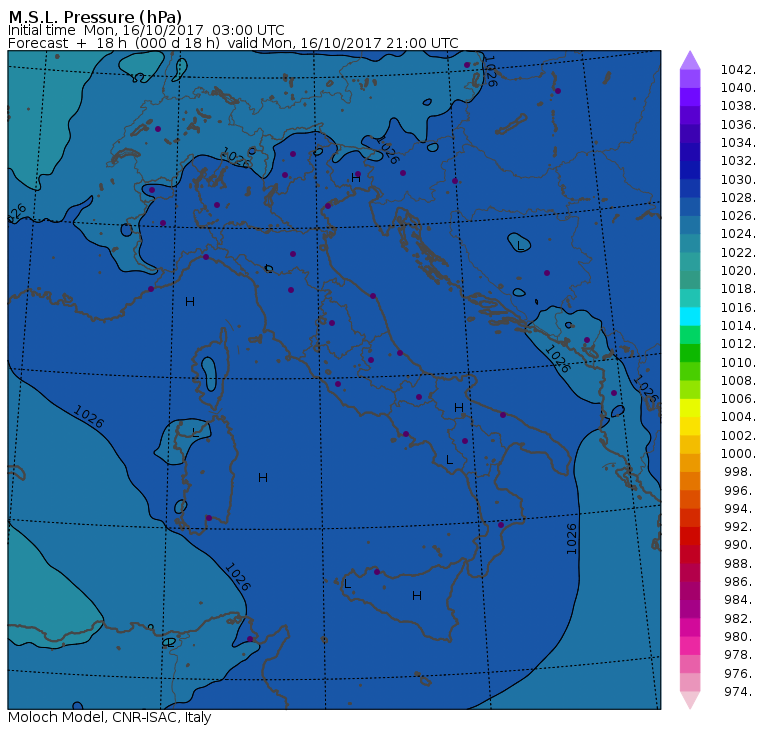This screenshot has height=731, width=760.
Task: Pick the orange band between 998 and 1000
Action: pyautogui.click(x=690, y=462)
